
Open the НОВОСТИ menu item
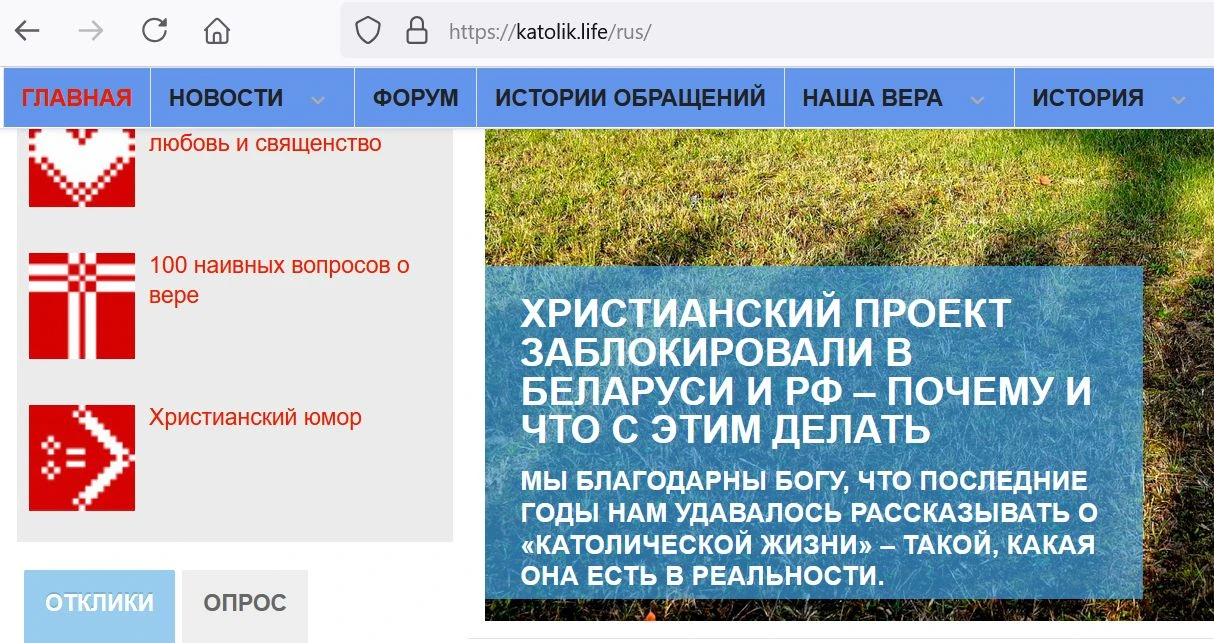click(x=226, y=98)
